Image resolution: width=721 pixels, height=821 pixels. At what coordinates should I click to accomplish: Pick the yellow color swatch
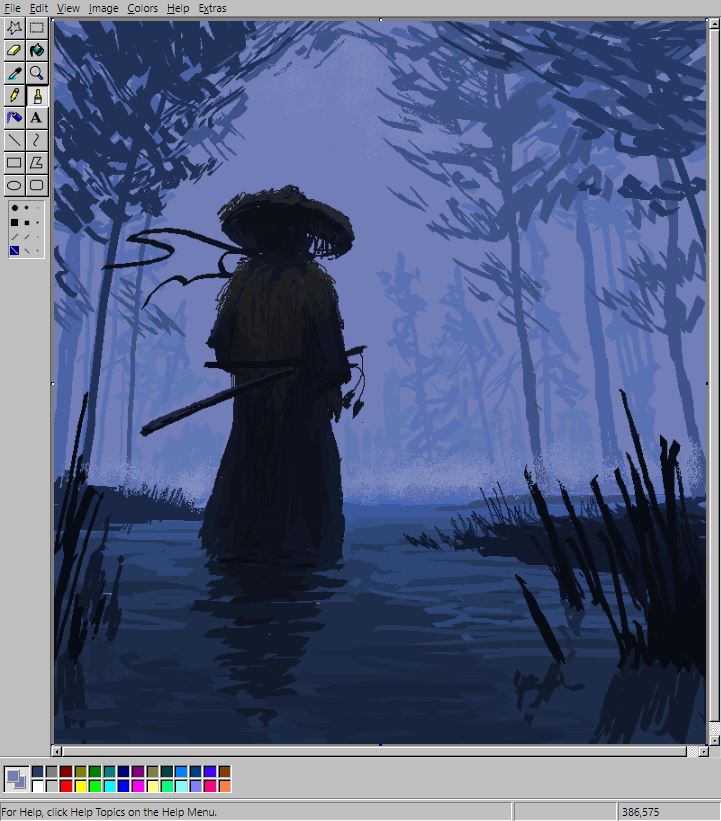pos(80,786)
